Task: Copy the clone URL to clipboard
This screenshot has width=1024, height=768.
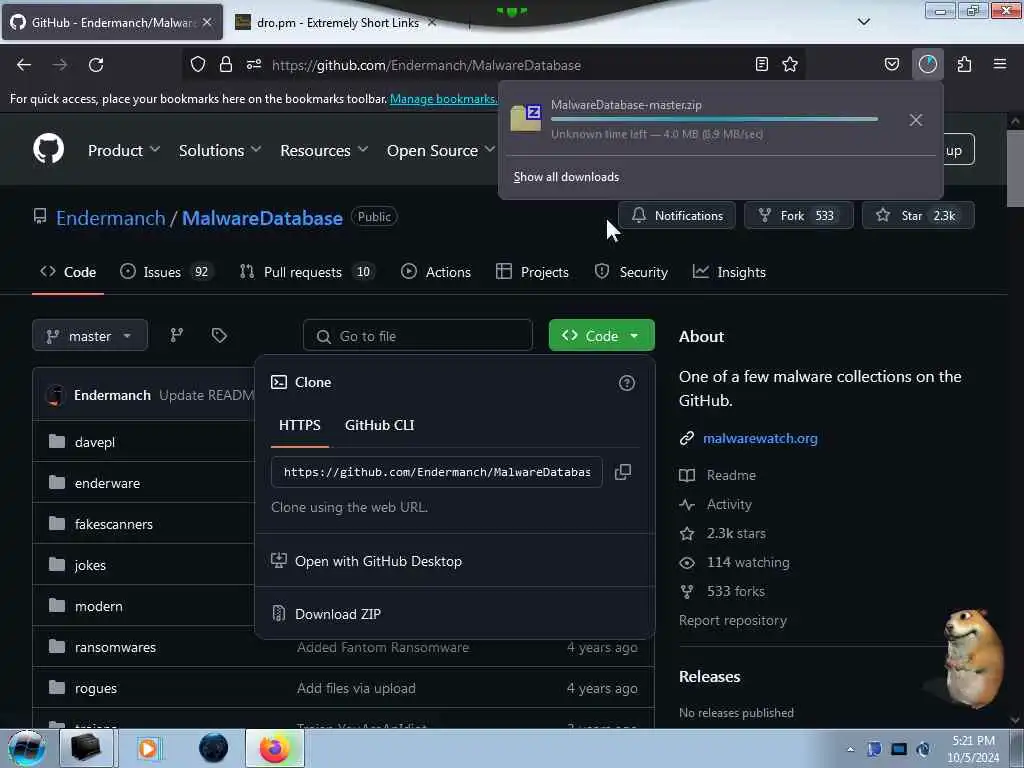Action: (623, 472)
